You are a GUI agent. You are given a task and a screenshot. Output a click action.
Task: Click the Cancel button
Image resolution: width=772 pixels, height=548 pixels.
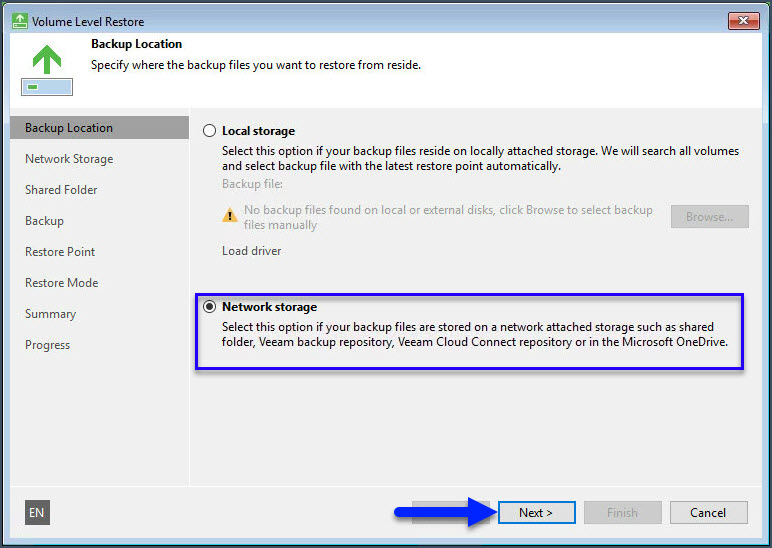click(x=707, y=513)
